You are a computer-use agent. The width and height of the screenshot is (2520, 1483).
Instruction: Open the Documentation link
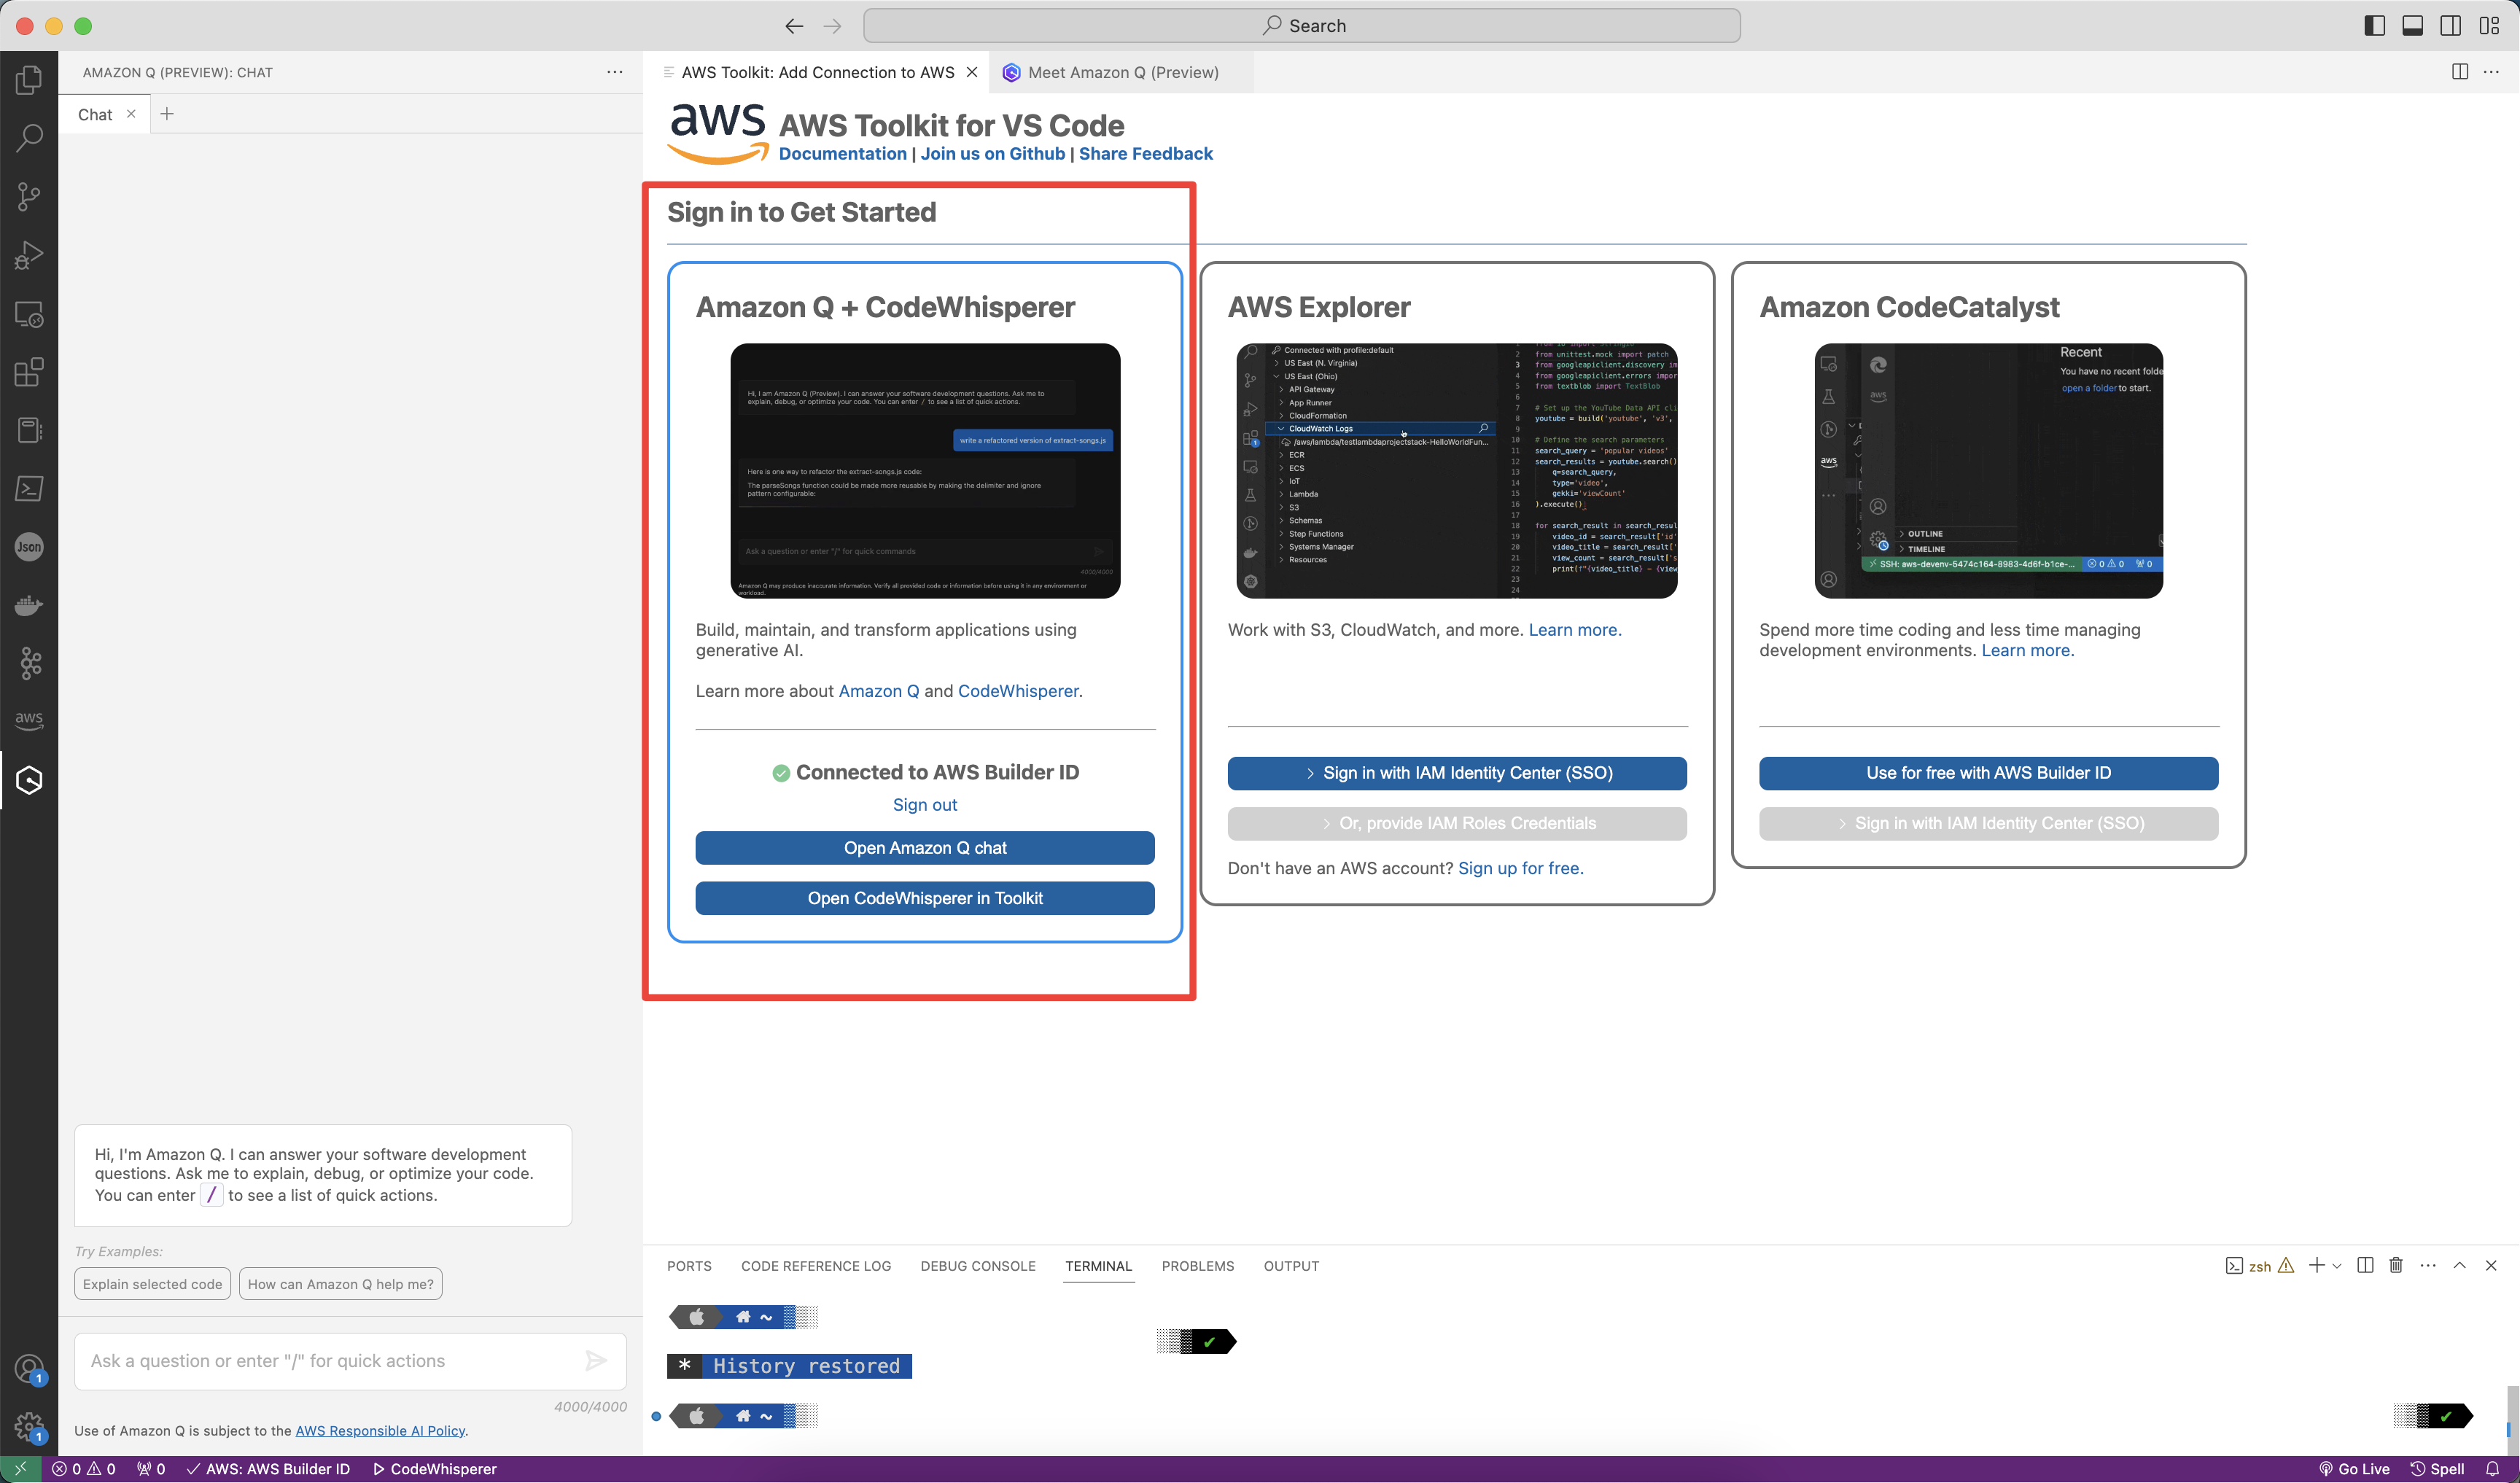point(842,154)
